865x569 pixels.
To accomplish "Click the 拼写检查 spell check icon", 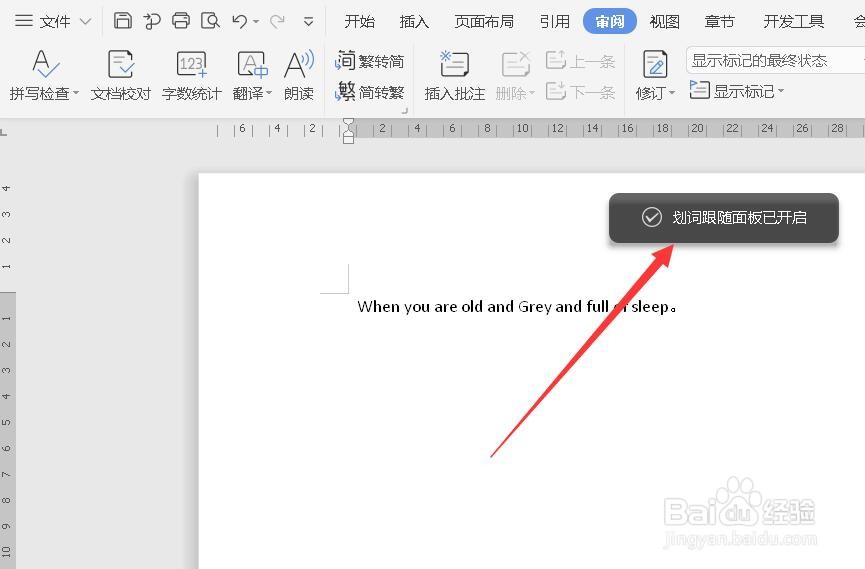I will tap(45, 65).
